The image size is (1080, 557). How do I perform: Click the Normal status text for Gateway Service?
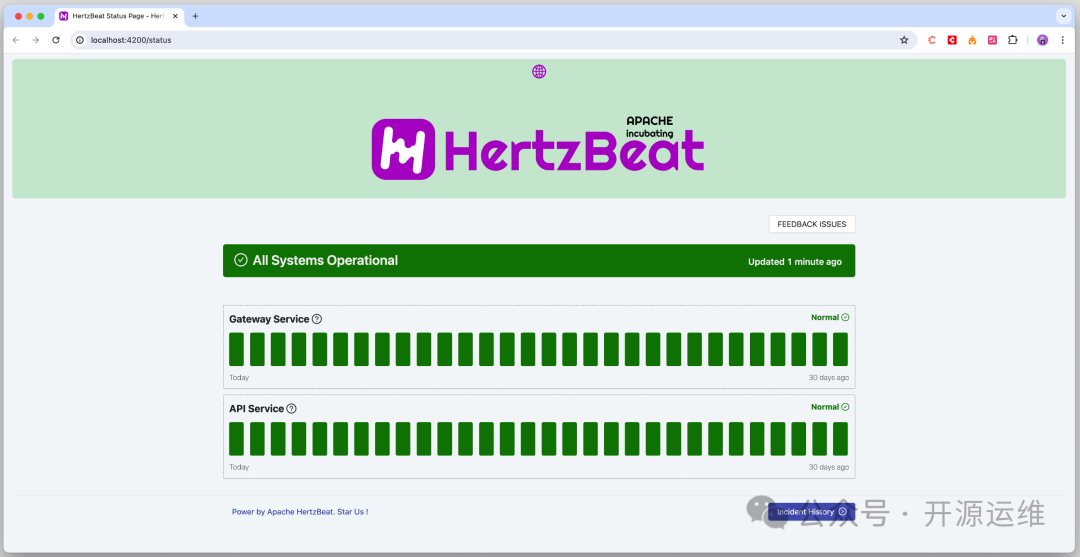pos(824,317)
